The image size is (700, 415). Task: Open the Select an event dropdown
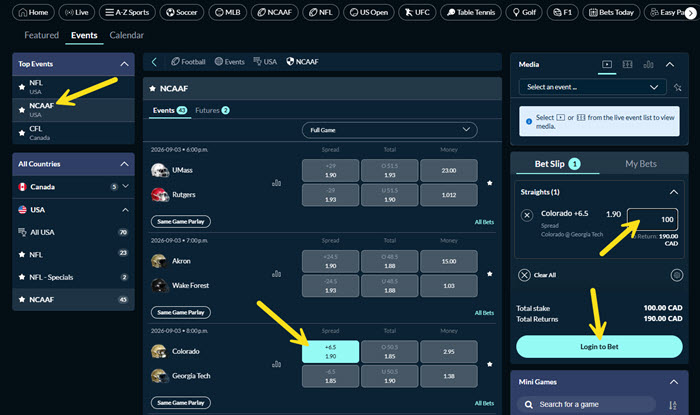(592, 87)
